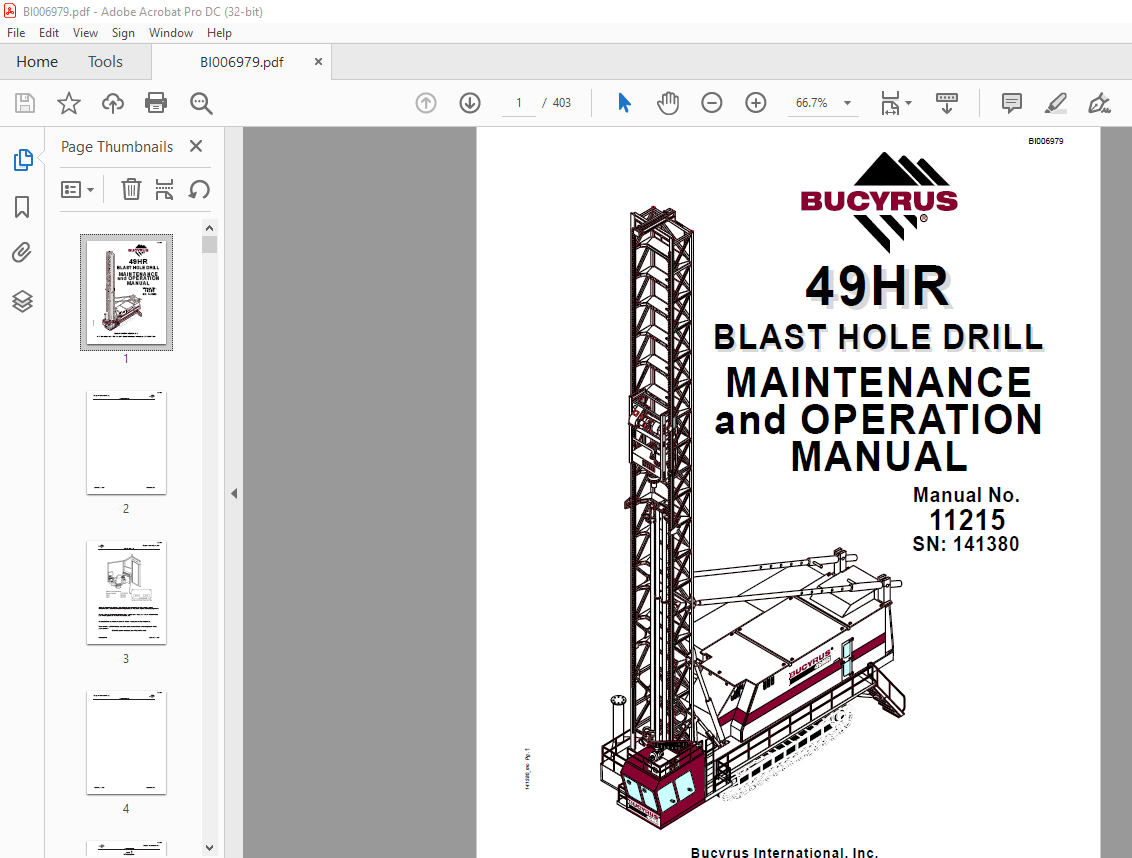Switch to the Home tab
Image resolution: width=1132 pixels, height=858 pixels.
click(x=37, y=62)
